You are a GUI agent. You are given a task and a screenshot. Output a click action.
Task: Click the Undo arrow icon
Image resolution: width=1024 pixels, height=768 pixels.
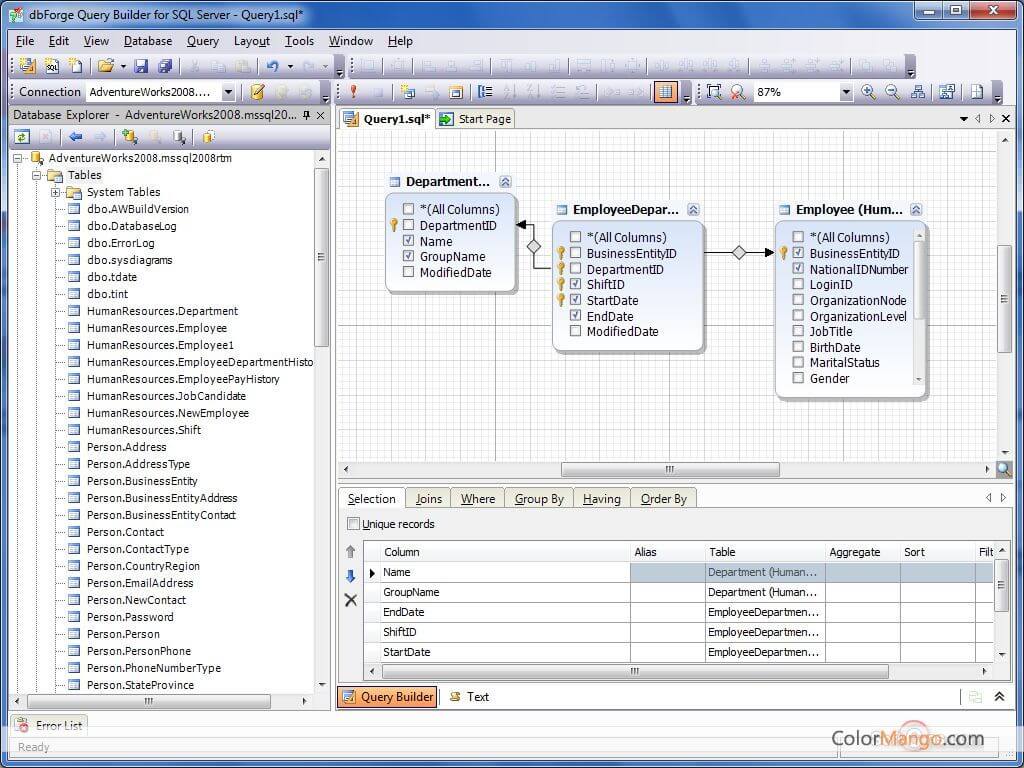tap(272, 66)
